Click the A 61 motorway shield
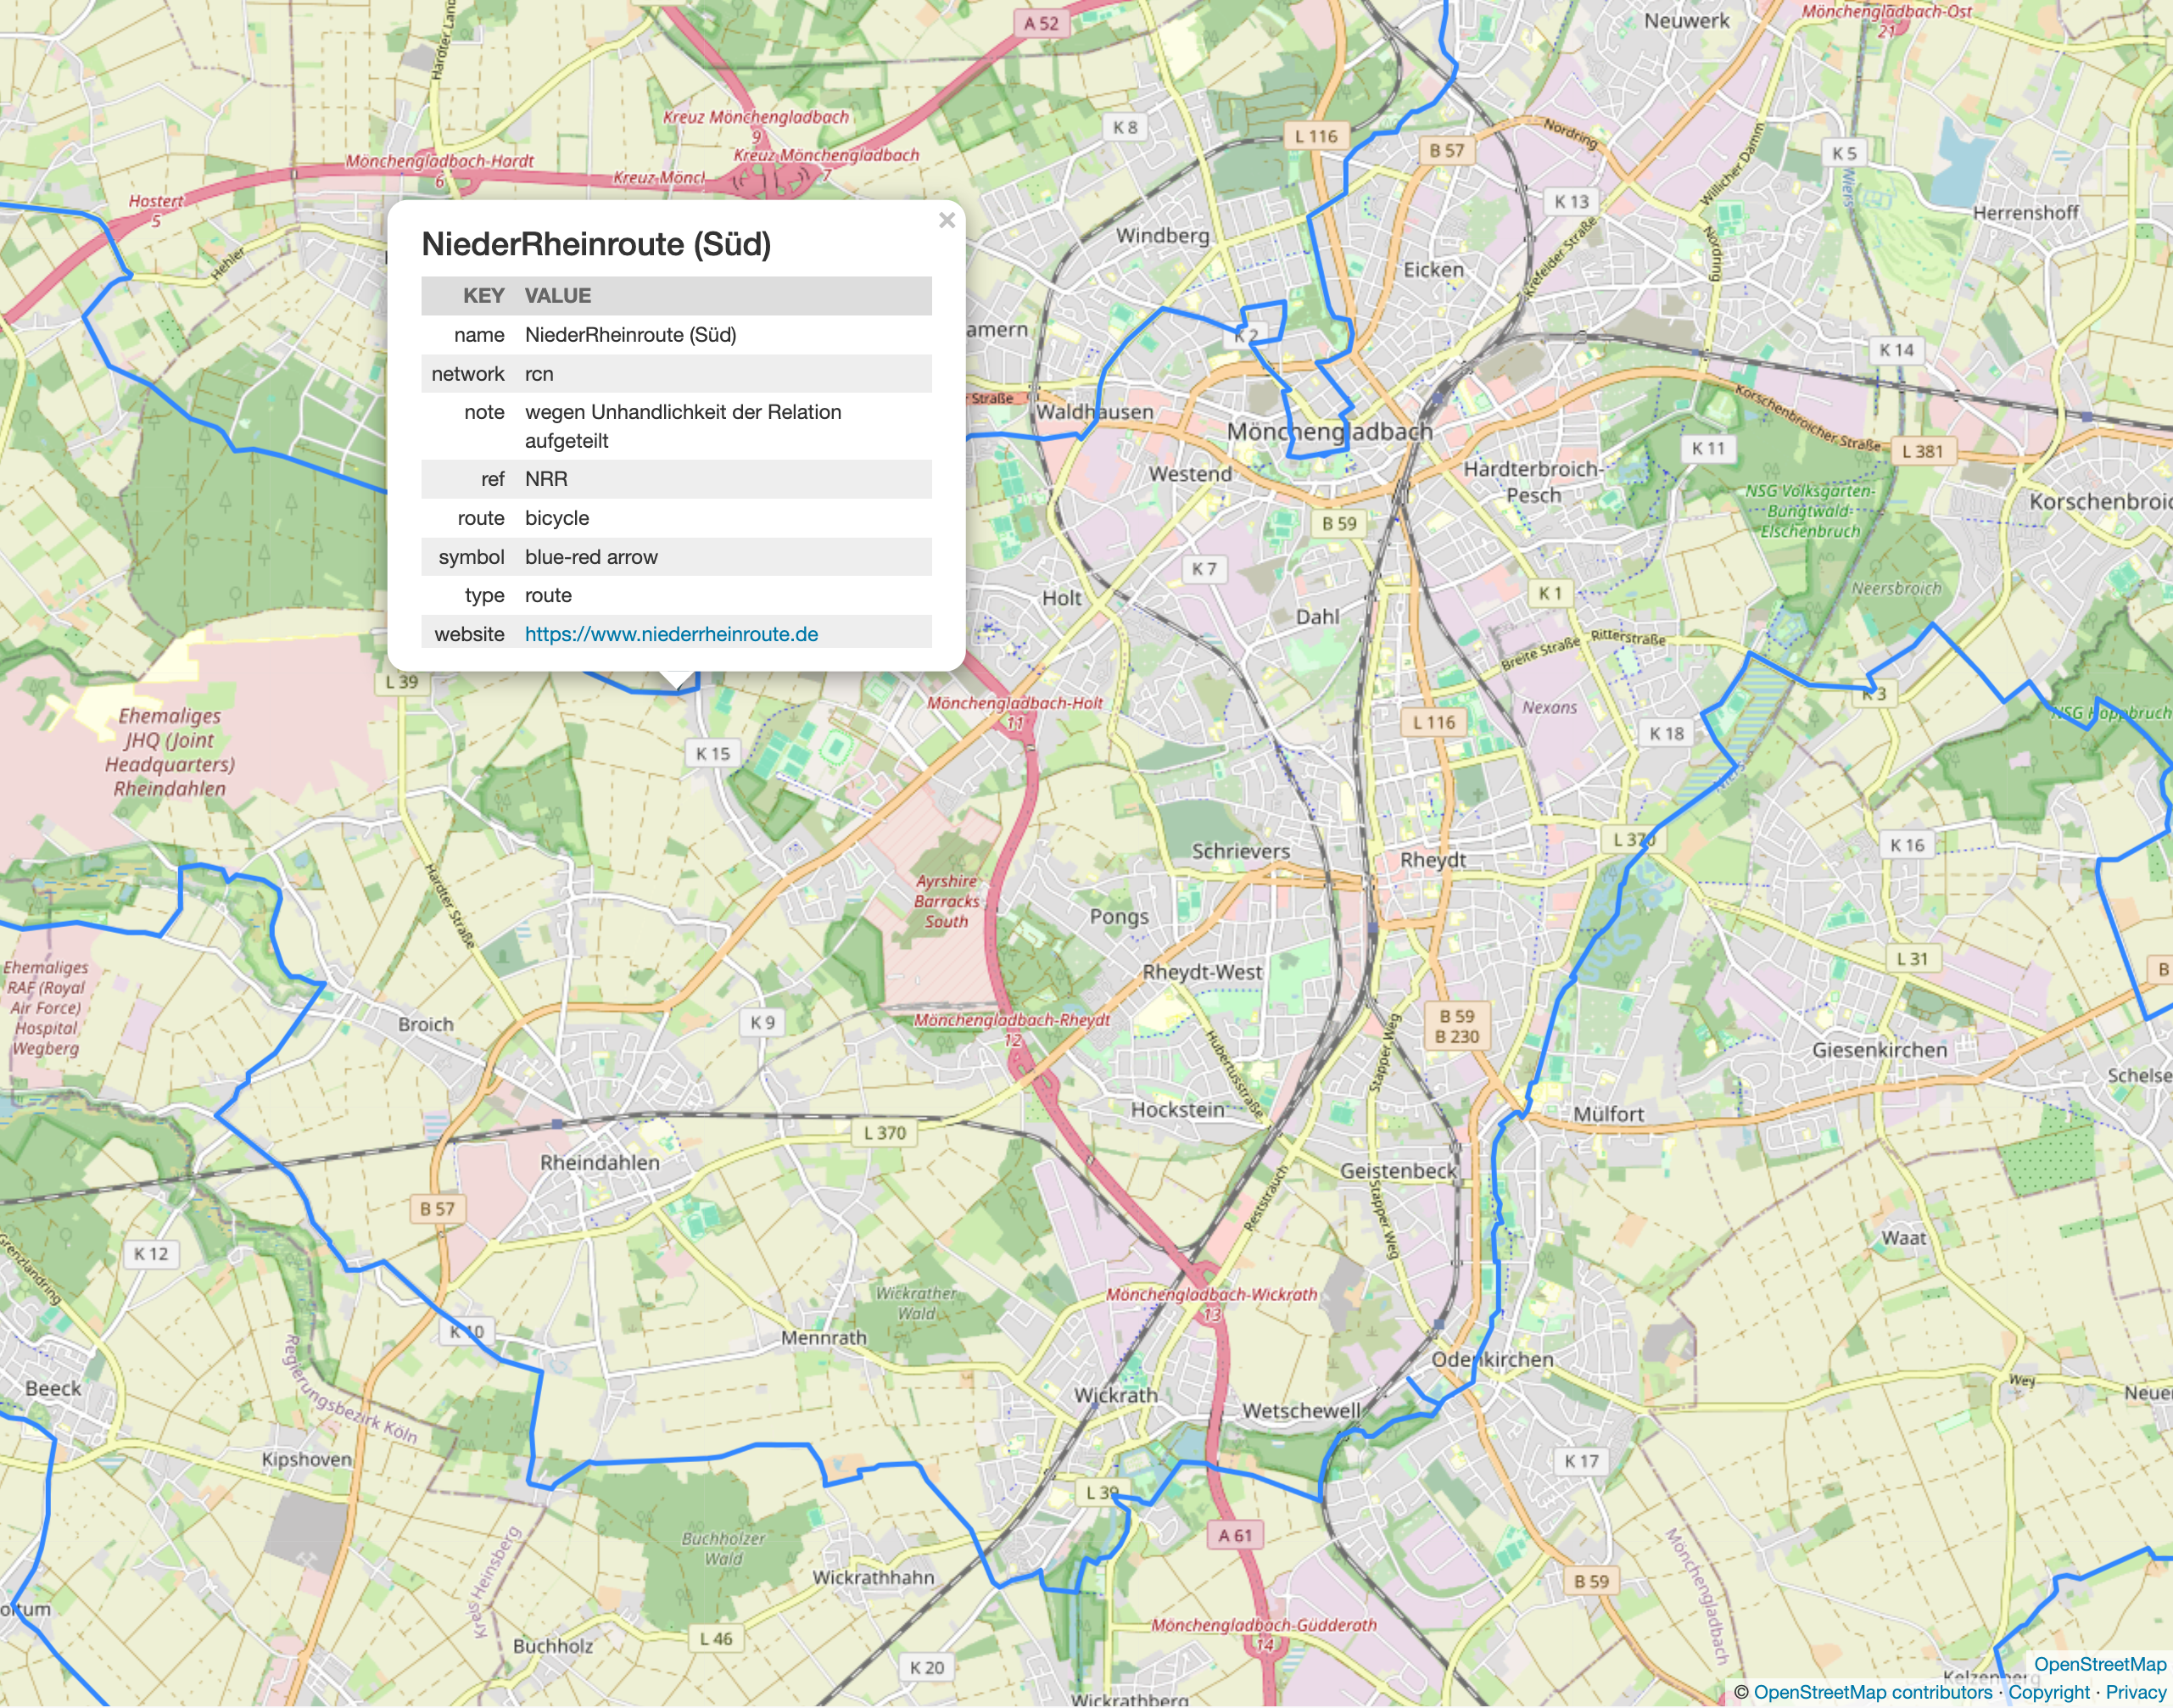 1235,1535
